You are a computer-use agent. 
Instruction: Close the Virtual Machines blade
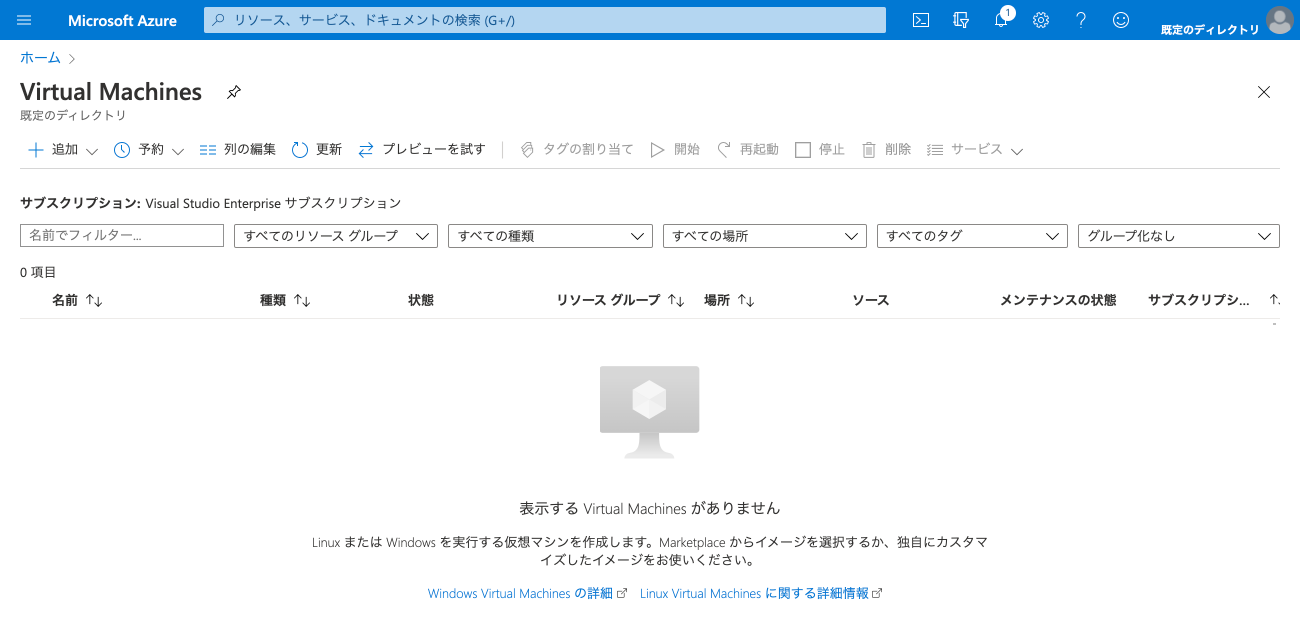[x=1264, y=92]
